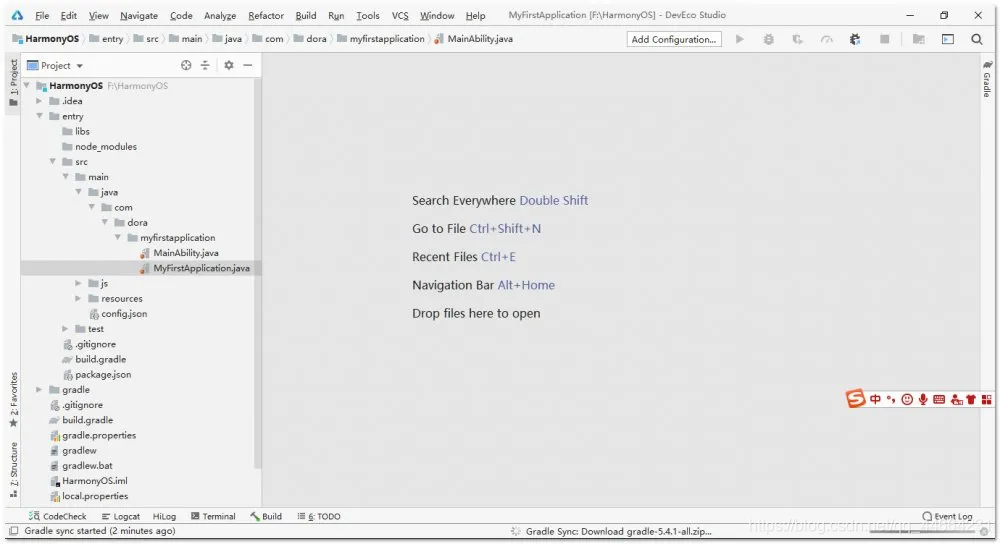Click the tool windows toggle icon in status bar

pos(13,531)
